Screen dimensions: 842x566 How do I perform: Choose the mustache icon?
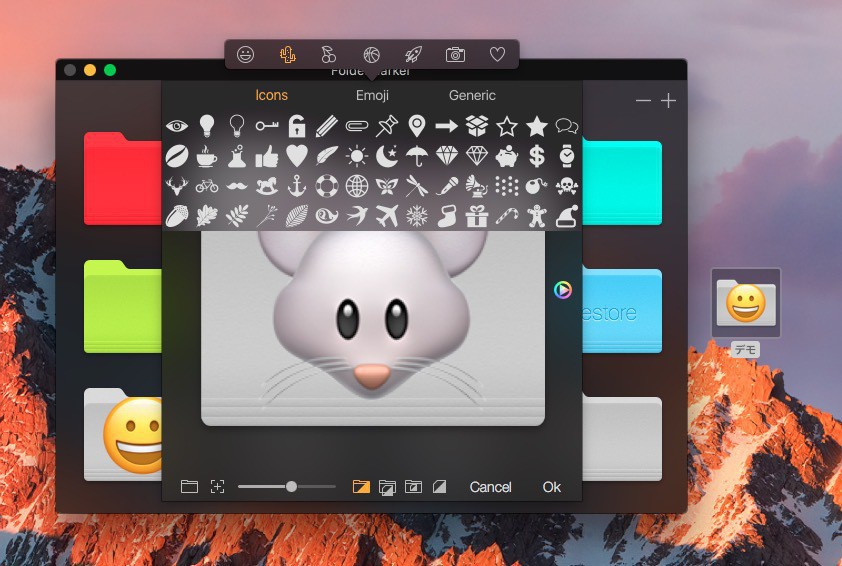click(237, 186)
